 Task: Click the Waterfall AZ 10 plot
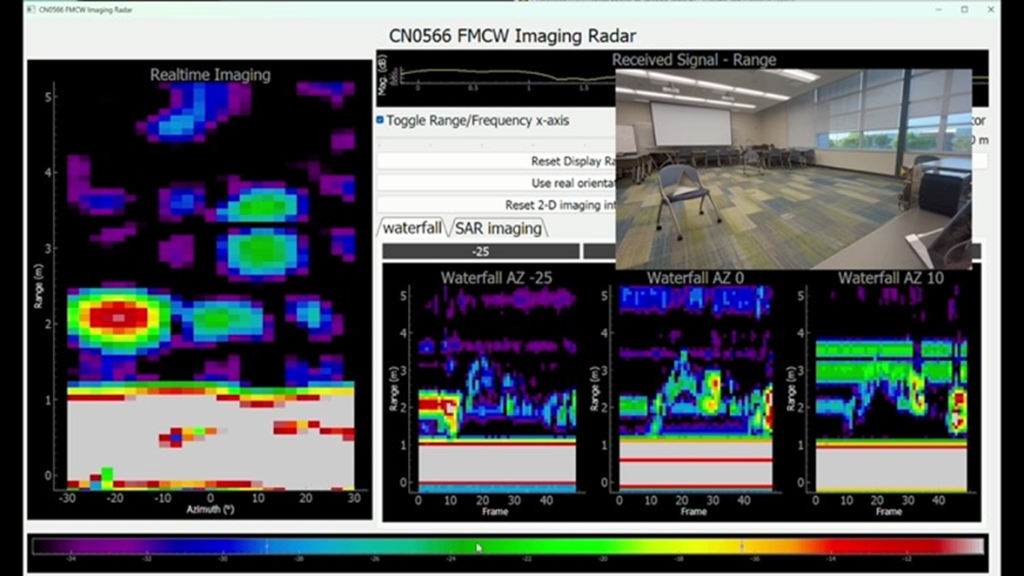[x=891, y=389]
